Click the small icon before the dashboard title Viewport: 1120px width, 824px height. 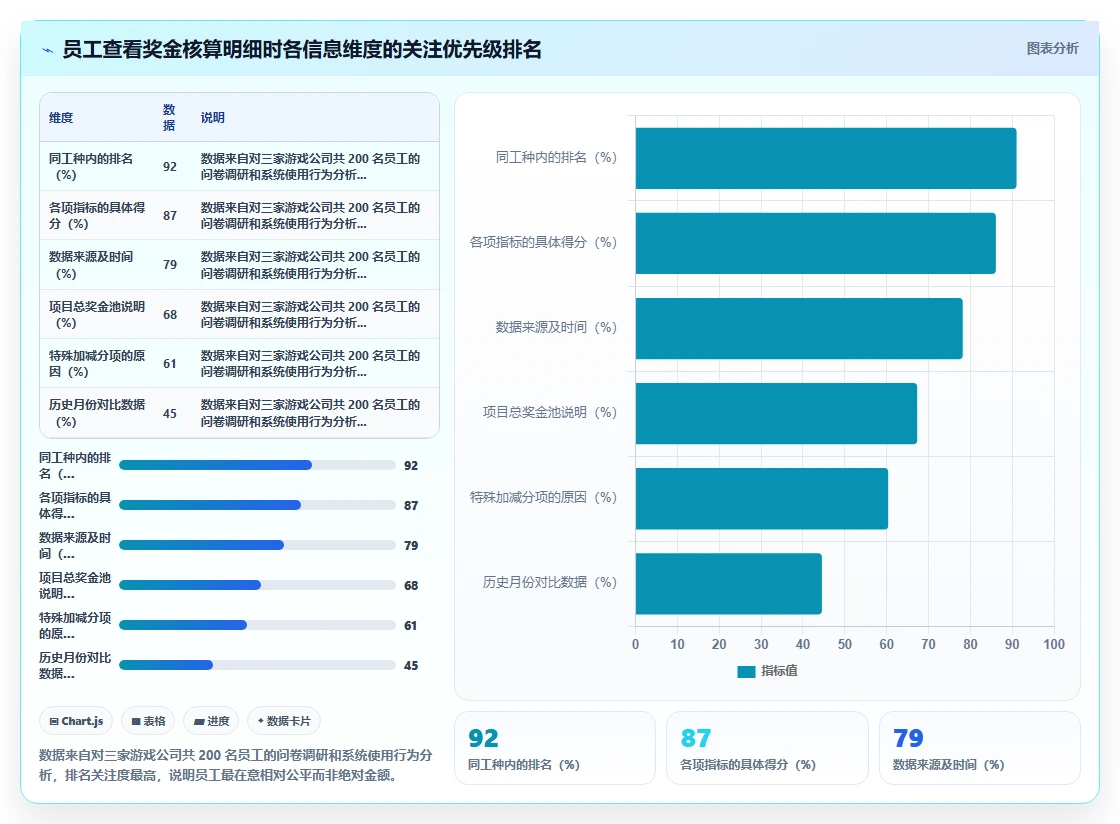pyautogui.click(x=48, y=50)
